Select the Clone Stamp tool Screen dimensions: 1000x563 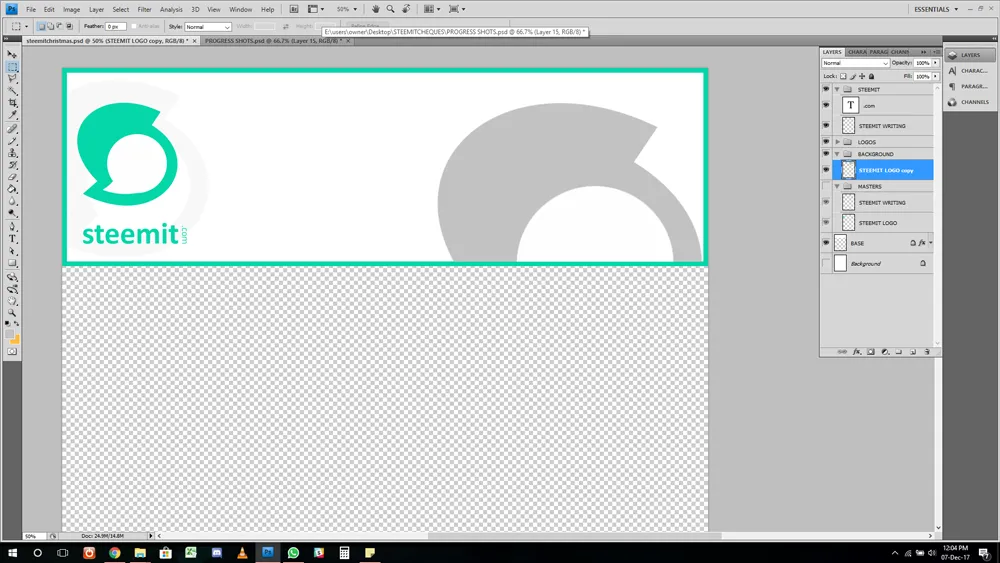click(x=12, y=154)
